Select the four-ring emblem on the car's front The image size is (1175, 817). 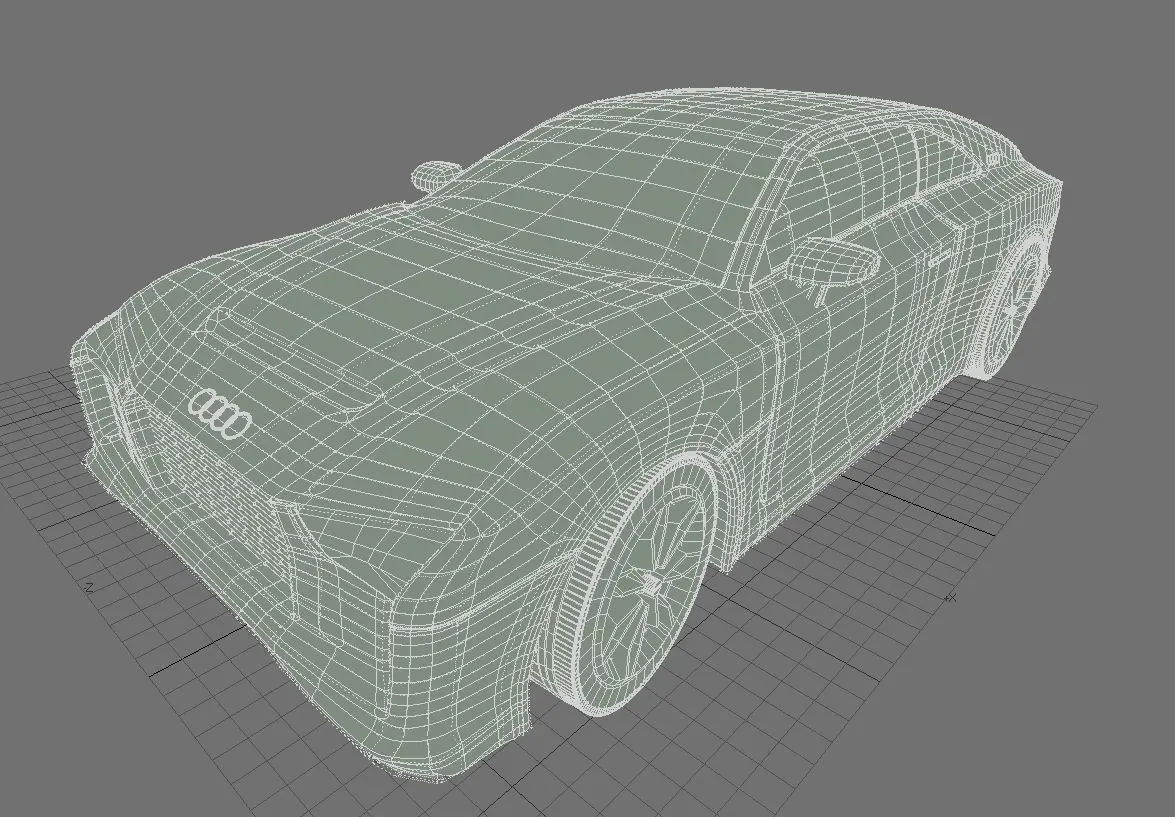click(x=220, y=415)
